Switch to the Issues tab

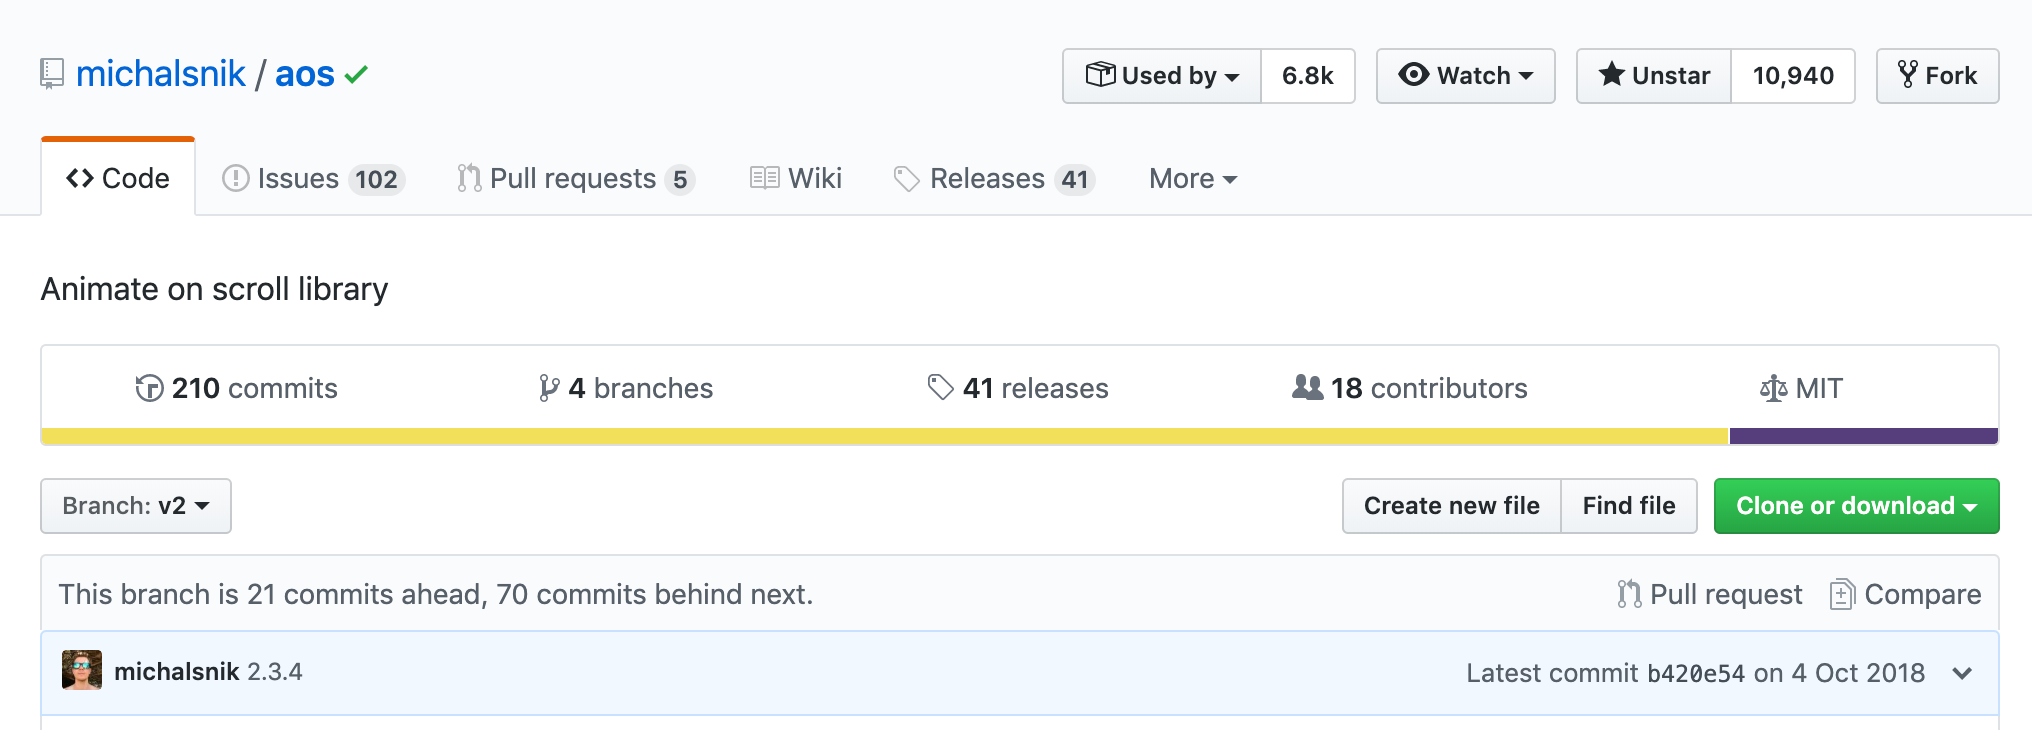[x=312, y=179]
